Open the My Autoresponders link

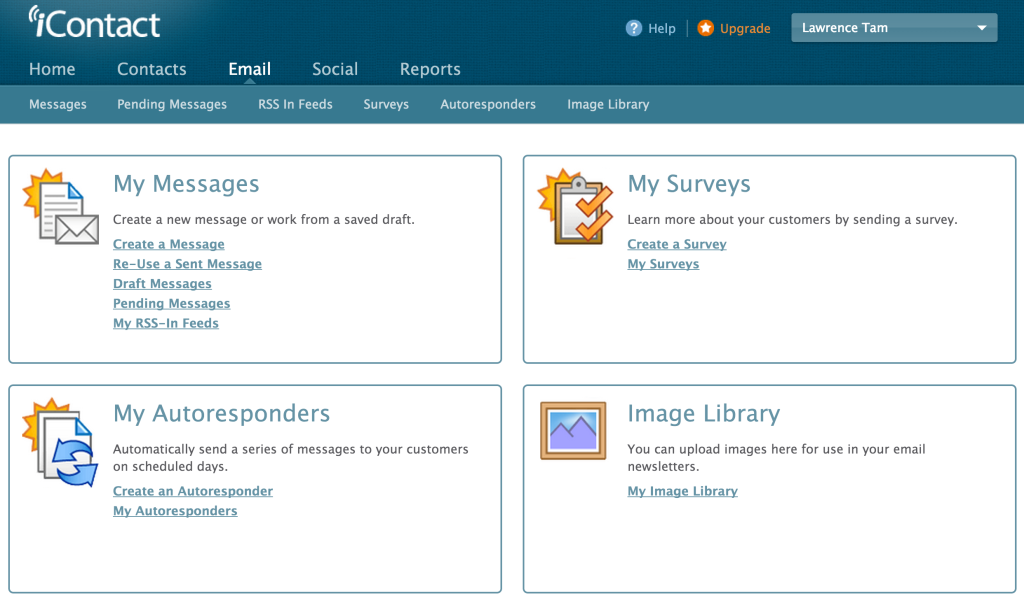click(175, 511)
